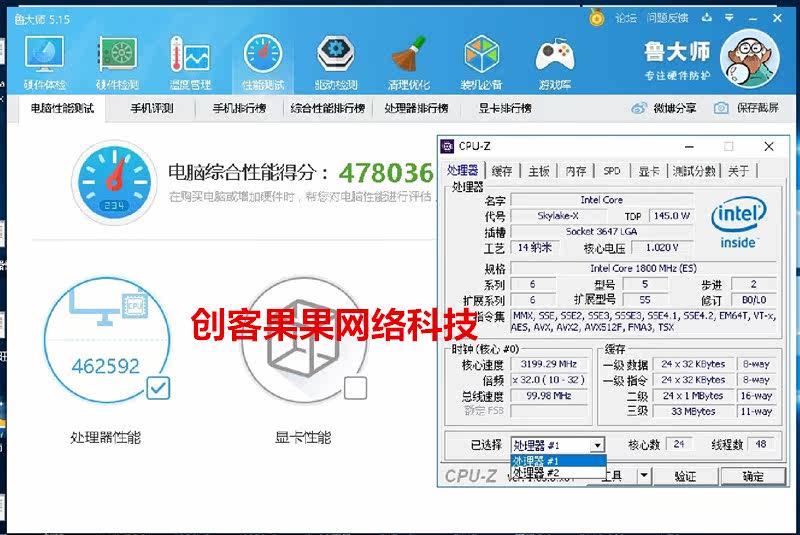Open the 硬件检测 hardware detection icon

pyautogui.click(x=117, y=54)
